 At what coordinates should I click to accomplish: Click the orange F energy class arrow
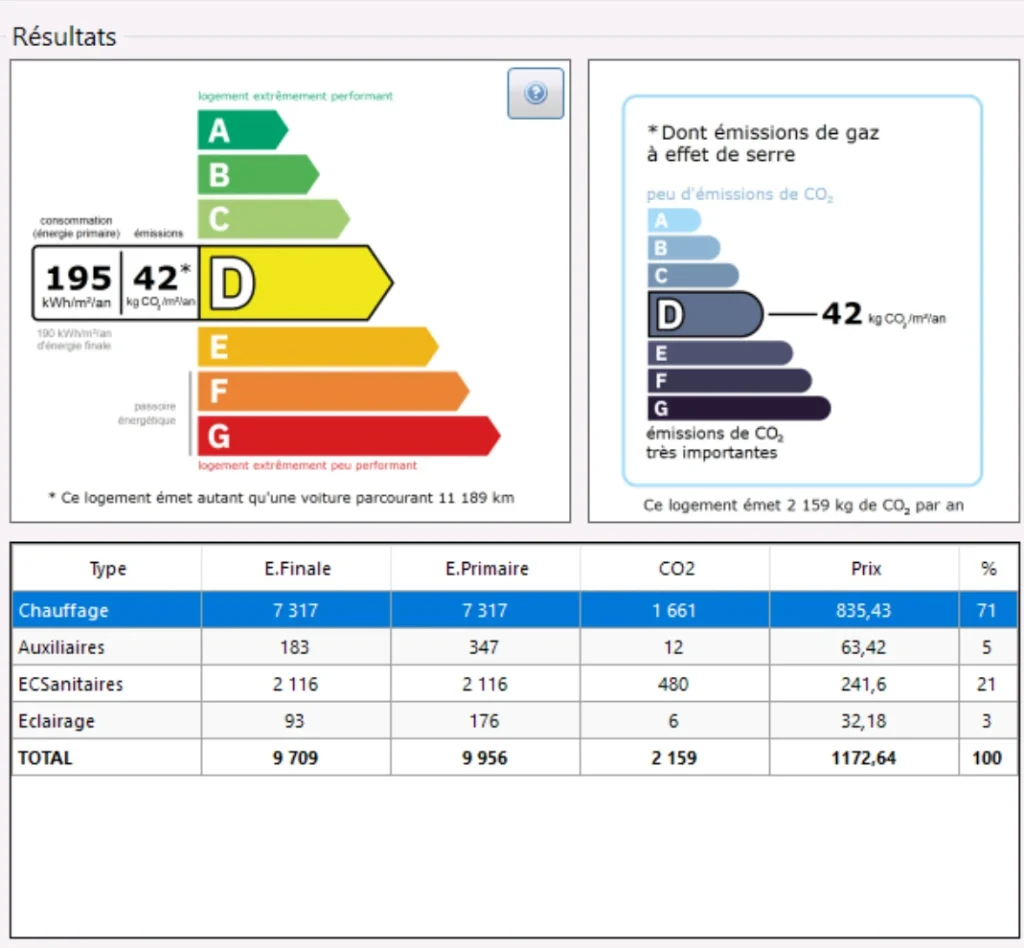[x=330, y=391]
